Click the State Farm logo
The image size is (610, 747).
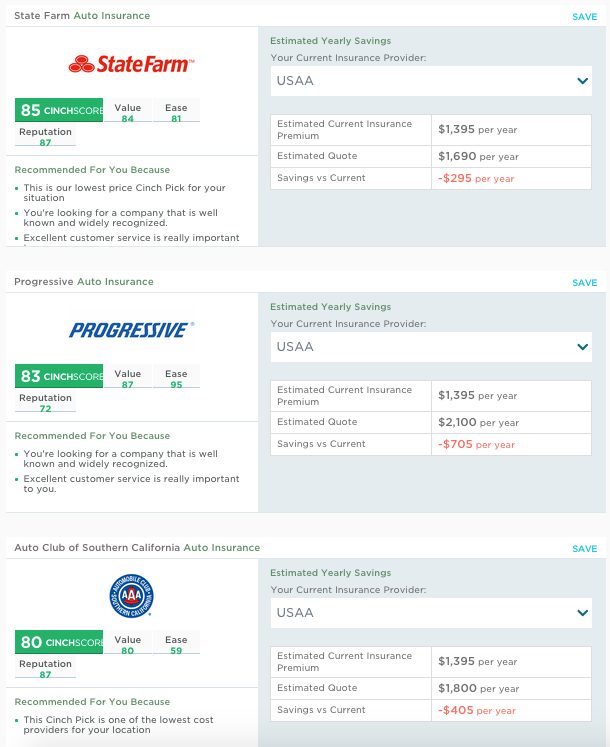click(x=131, y=64)
